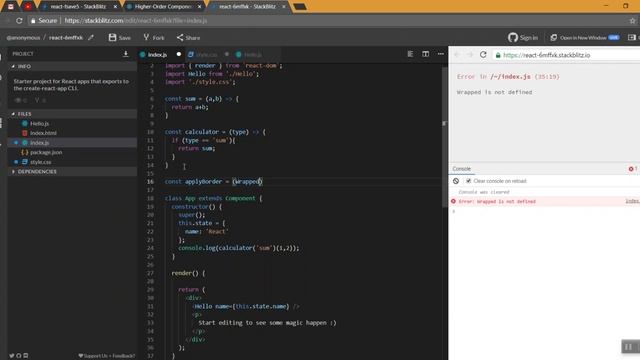The image size is (640, 360).
Task: Edit project name pencil icon
Action: coord(91,38)
